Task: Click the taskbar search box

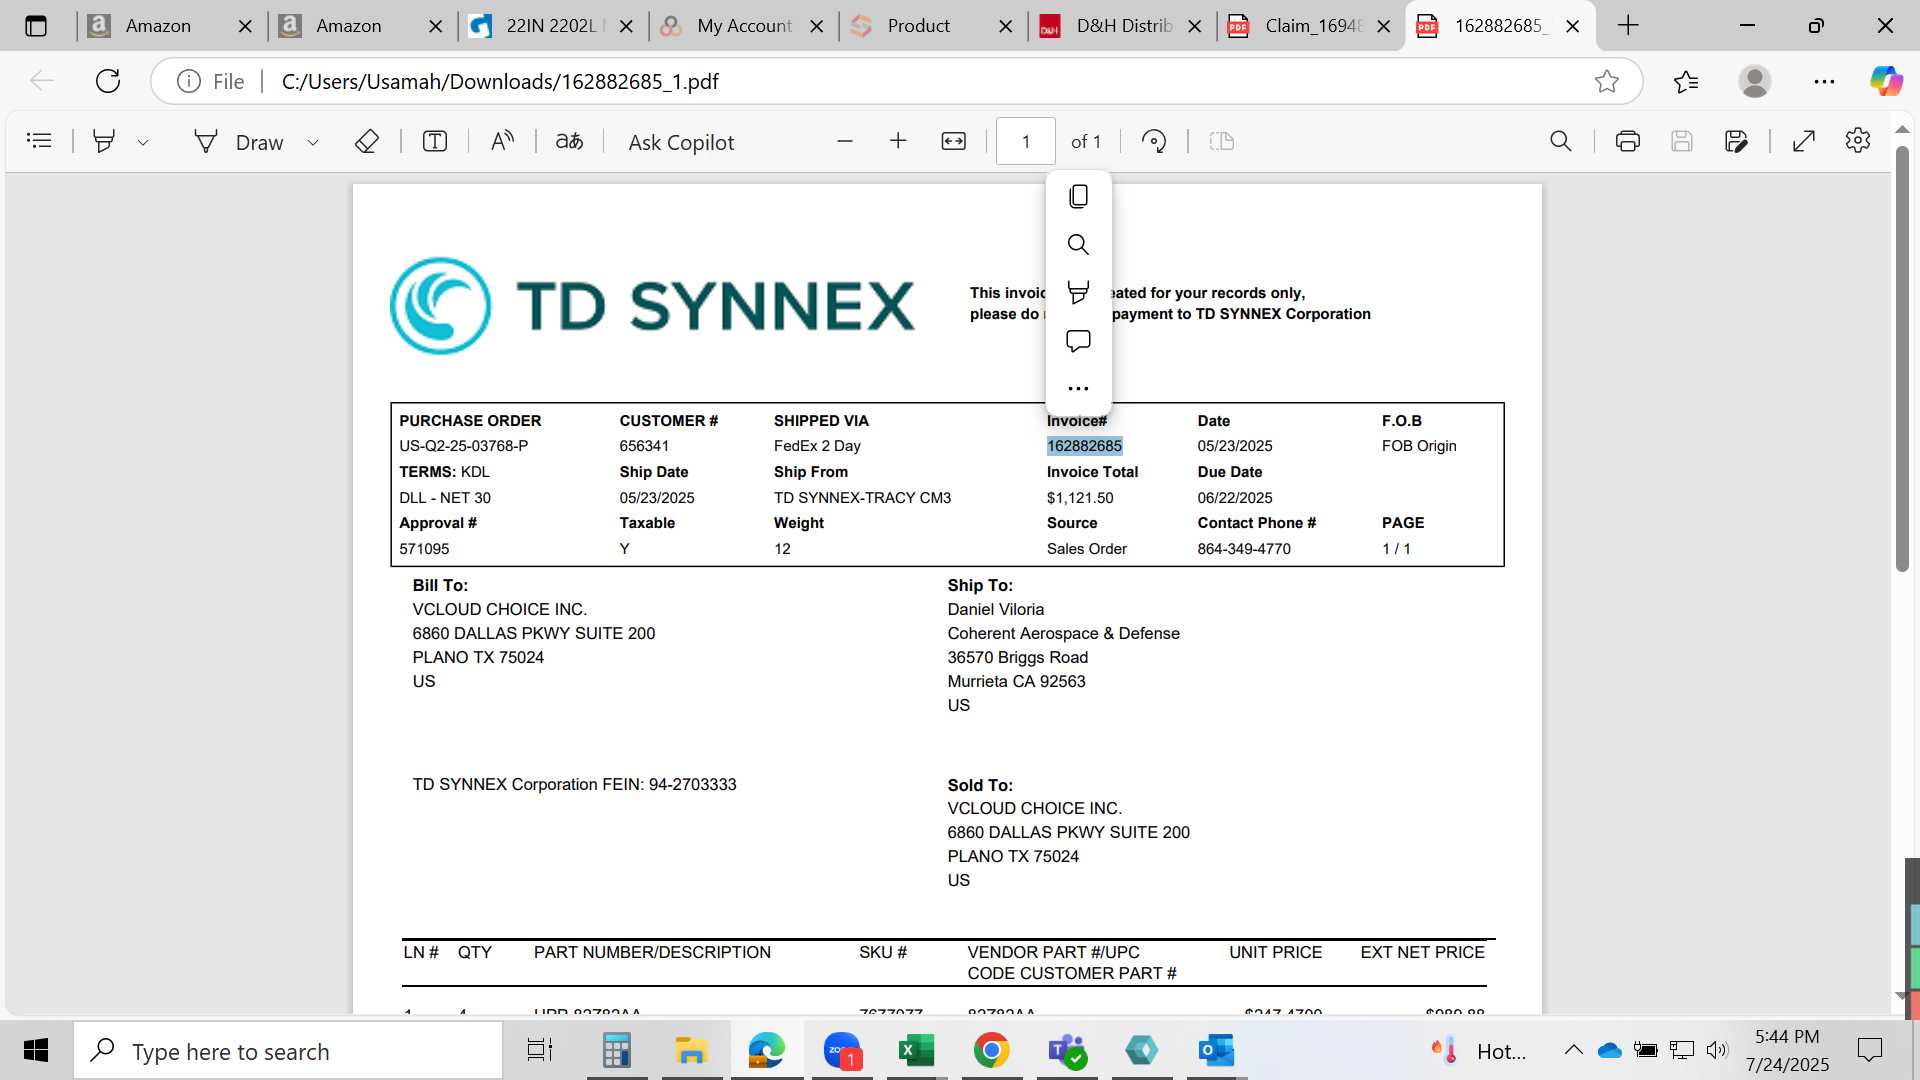Action: point(288,1051)
